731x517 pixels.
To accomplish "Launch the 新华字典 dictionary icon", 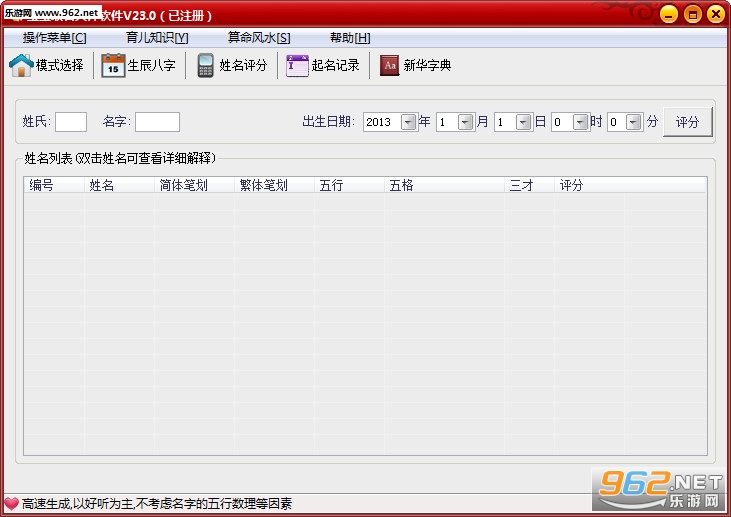I will point(390,65).
